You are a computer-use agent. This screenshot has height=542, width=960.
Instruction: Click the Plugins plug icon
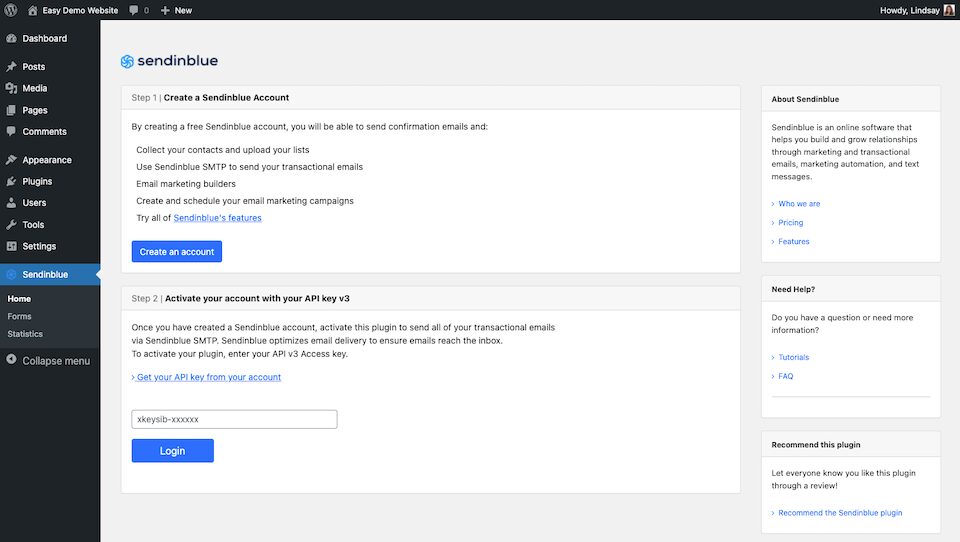pyautogui.click(x=11, y=181)
